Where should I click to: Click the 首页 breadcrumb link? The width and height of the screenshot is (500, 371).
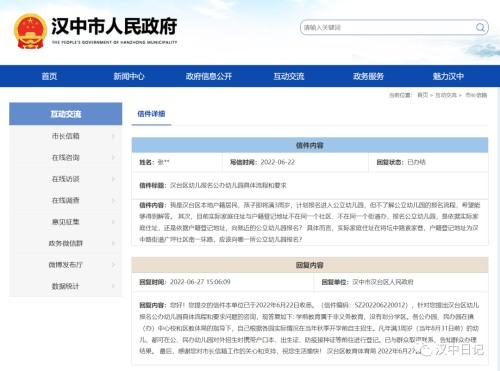[422, 95]
